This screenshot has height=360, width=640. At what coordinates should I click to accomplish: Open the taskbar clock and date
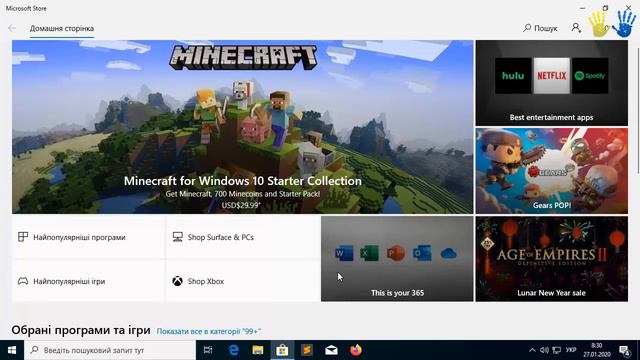coord(597,350)
